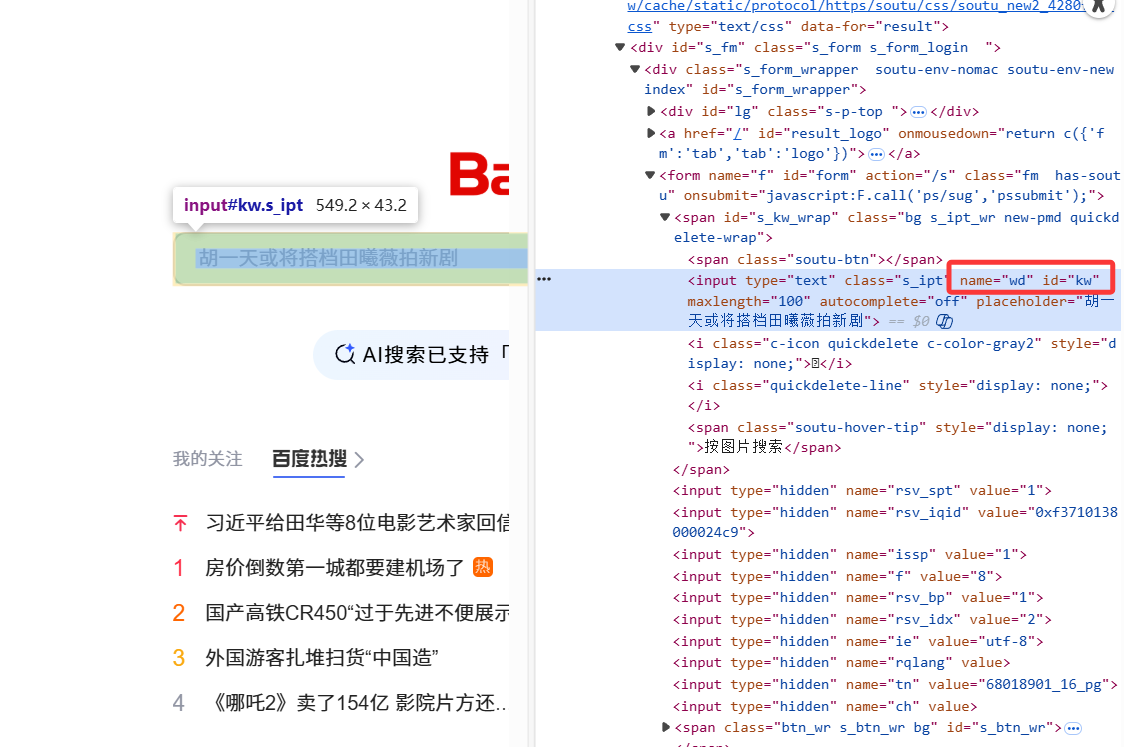Click ellipsis in div id="lg" line
The height and width of the screenshot is (747, 1124).
pyautogui.click(x=918, y=113)
